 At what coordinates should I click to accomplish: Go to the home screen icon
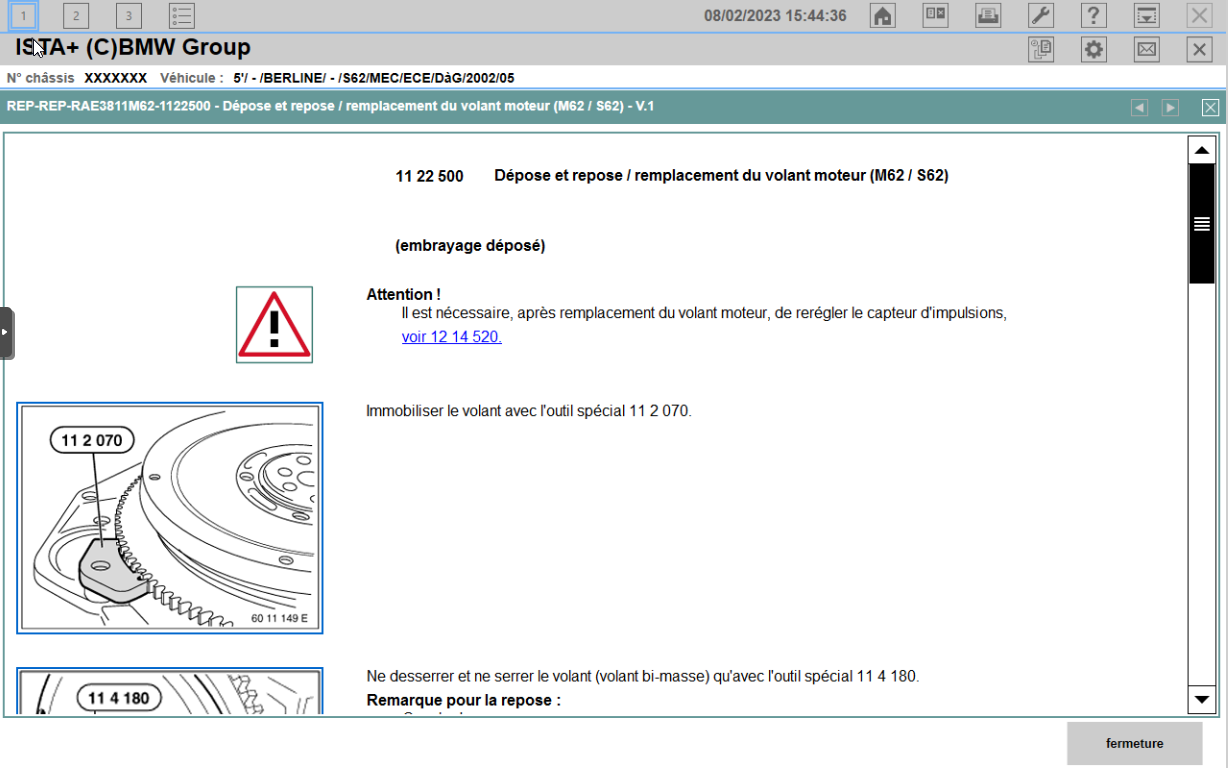[882, 16]
